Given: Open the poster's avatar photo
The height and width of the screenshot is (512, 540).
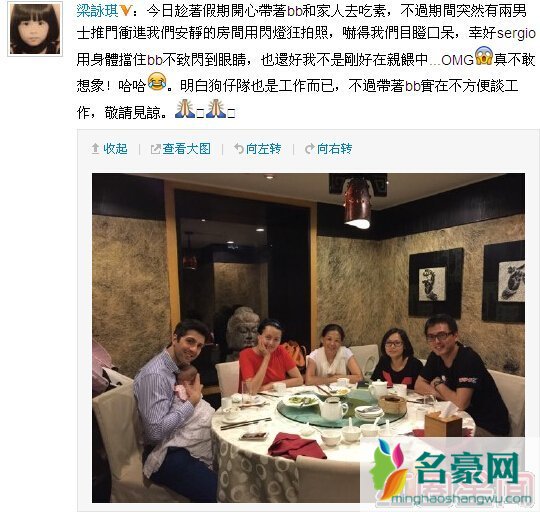Looking at the screenshot, I should (x=35, y=28).
